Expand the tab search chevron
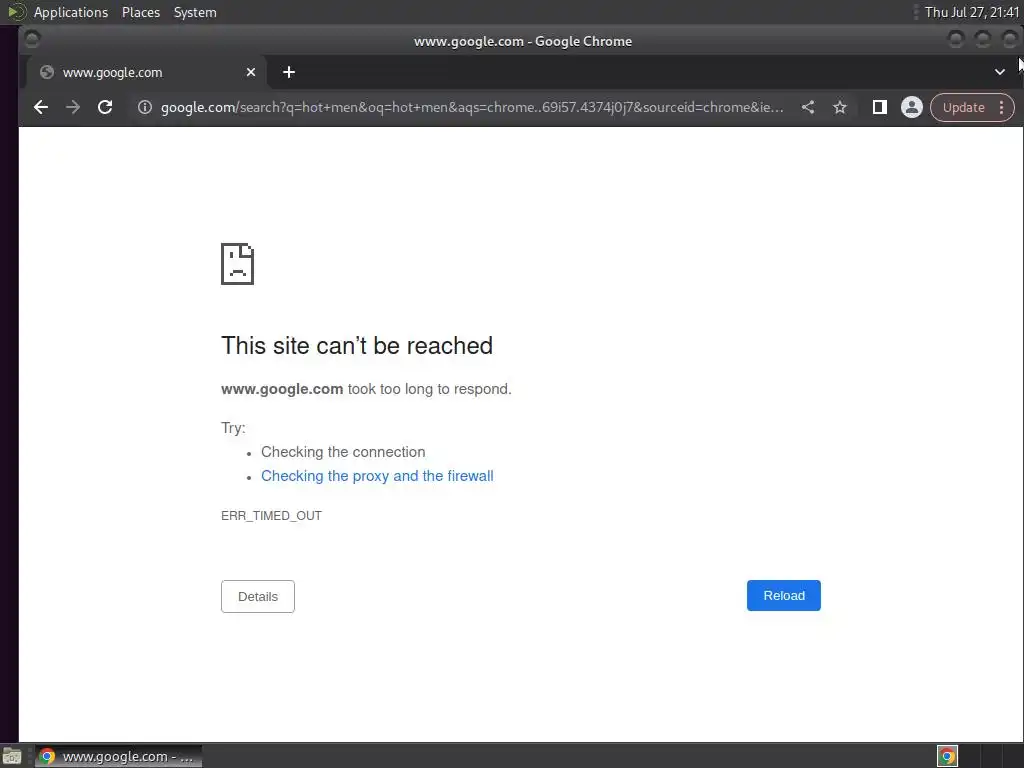 (999, 72)
